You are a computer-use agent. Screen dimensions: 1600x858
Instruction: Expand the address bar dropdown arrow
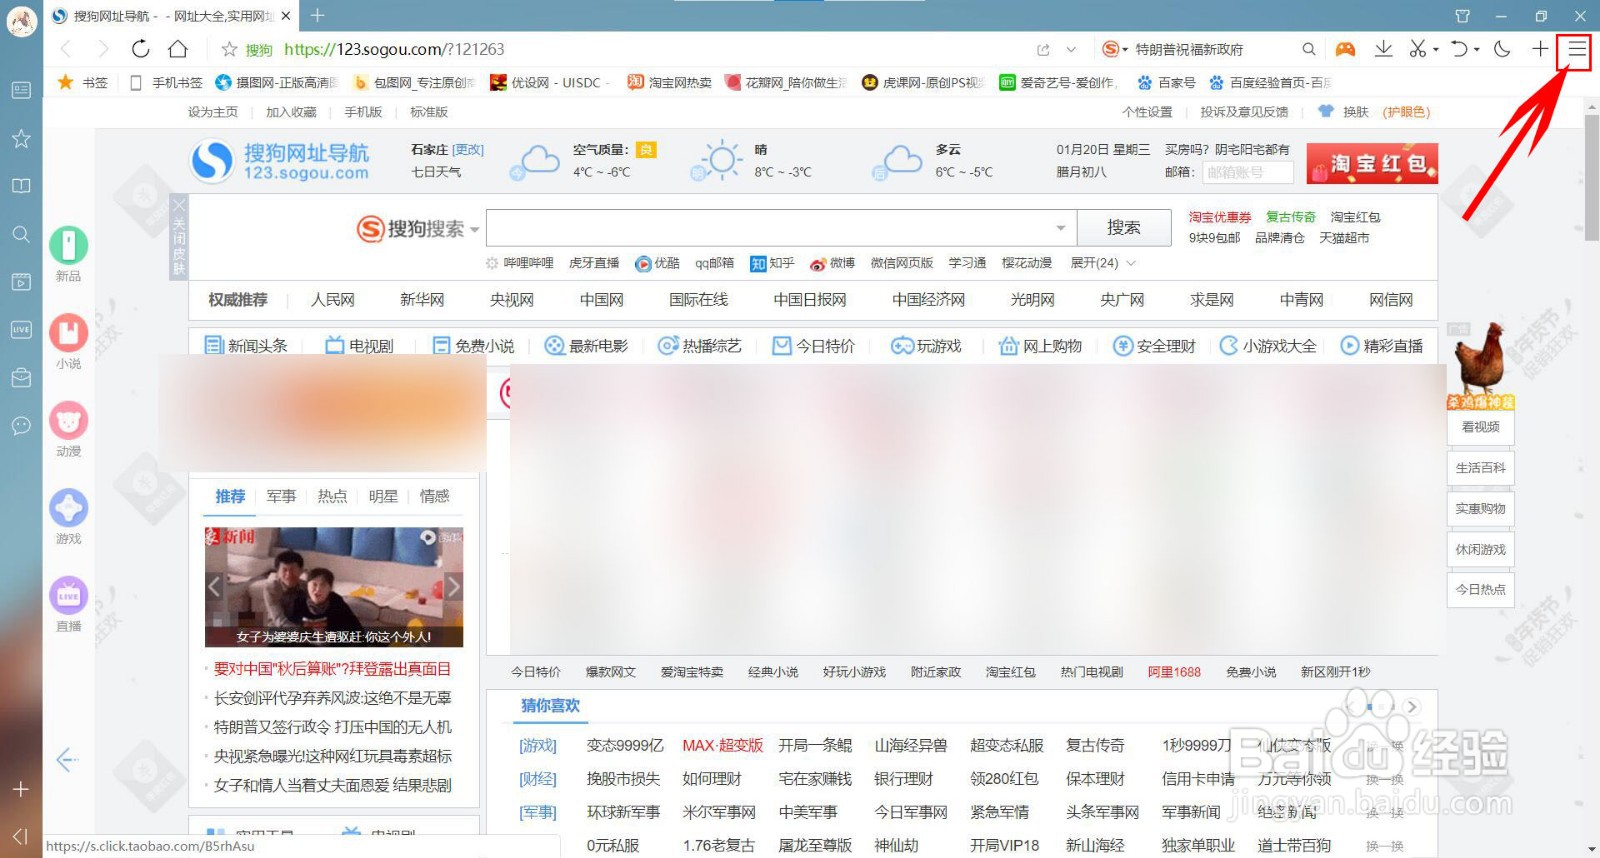1071,49
